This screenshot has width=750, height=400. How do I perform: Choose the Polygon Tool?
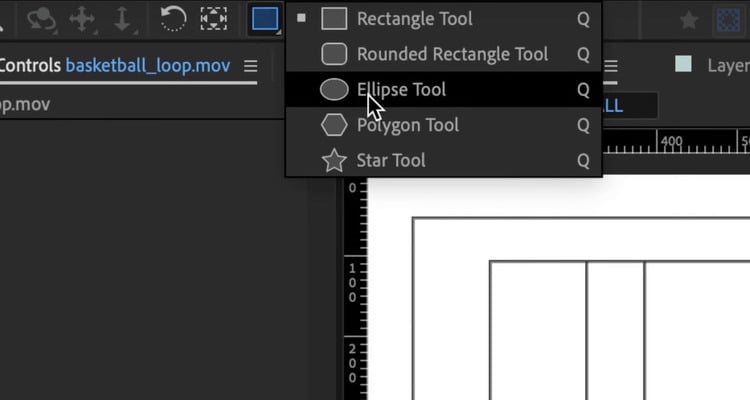[443, 125]
